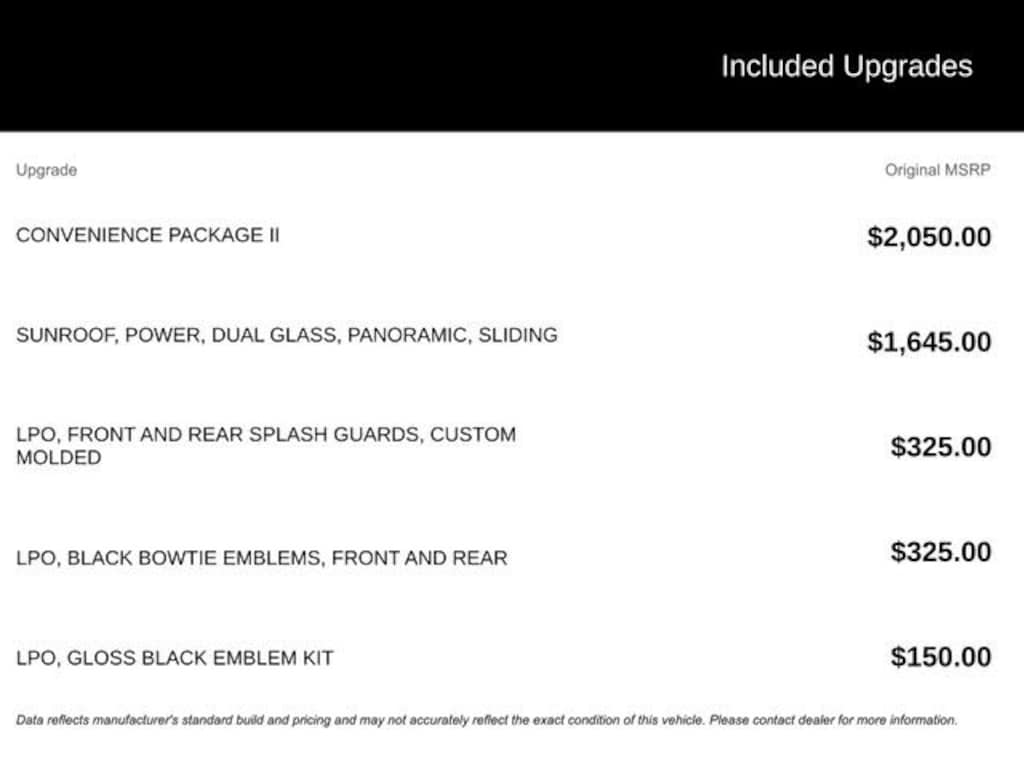Click the "Upgrade" column header
Screen dimensions: 1024x768
pyautogui.click(x=46, y=170)
